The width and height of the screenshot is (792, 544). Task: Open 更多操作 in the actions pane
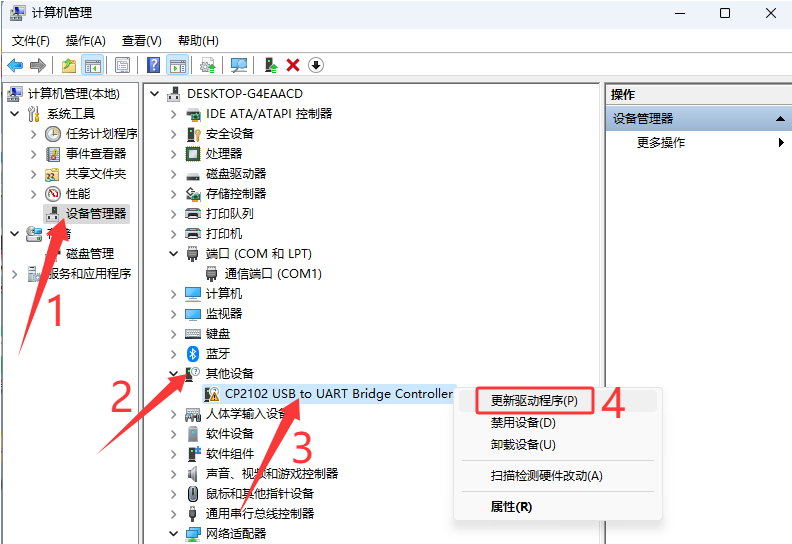point(660,142)
